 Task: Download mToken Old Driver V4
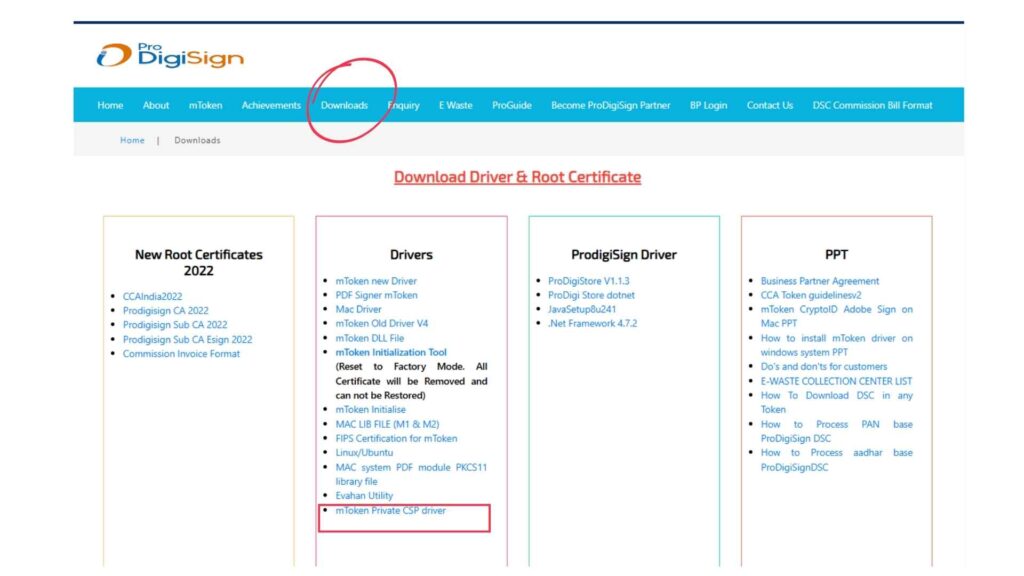coord(382,323)
